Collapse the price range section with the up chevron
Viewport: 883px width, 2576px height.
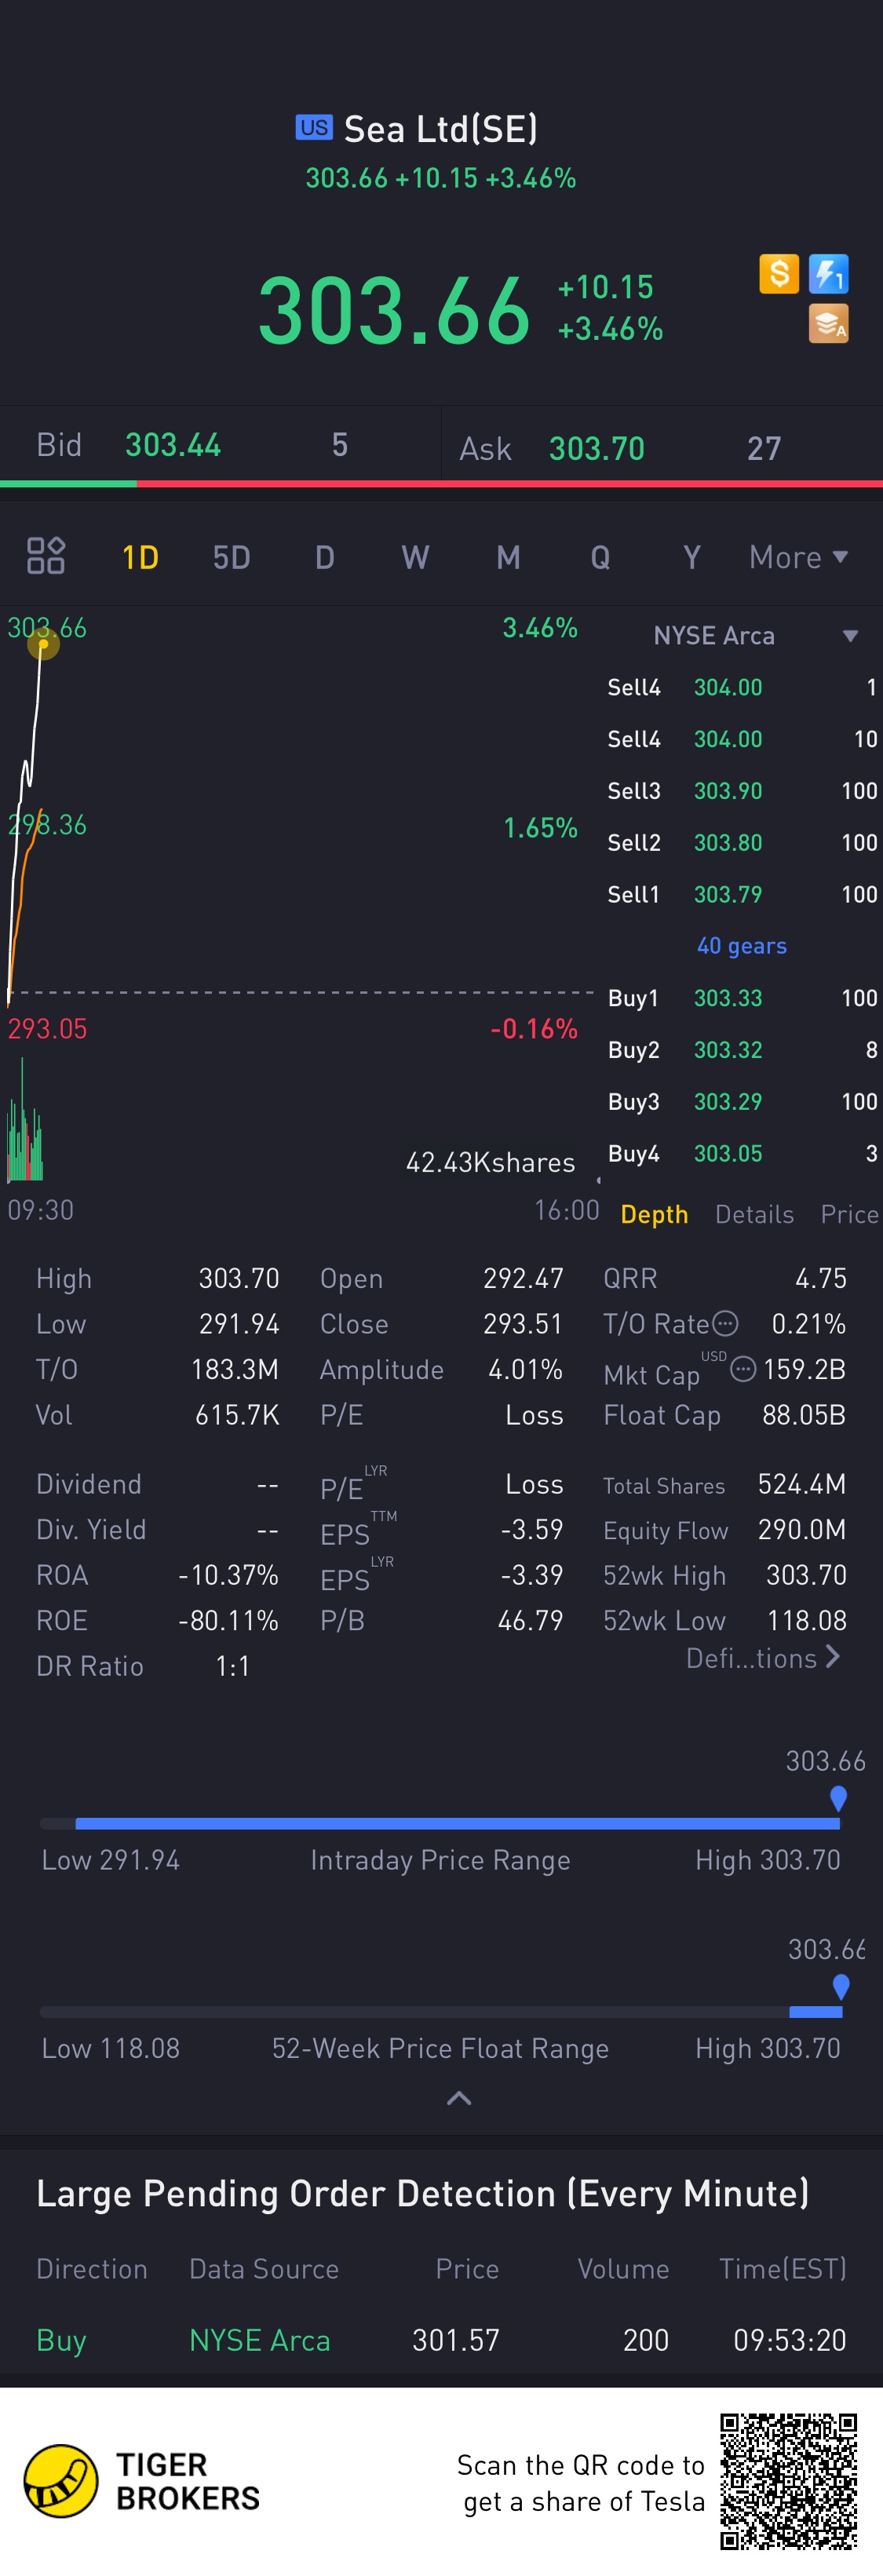pos(458,2098)
